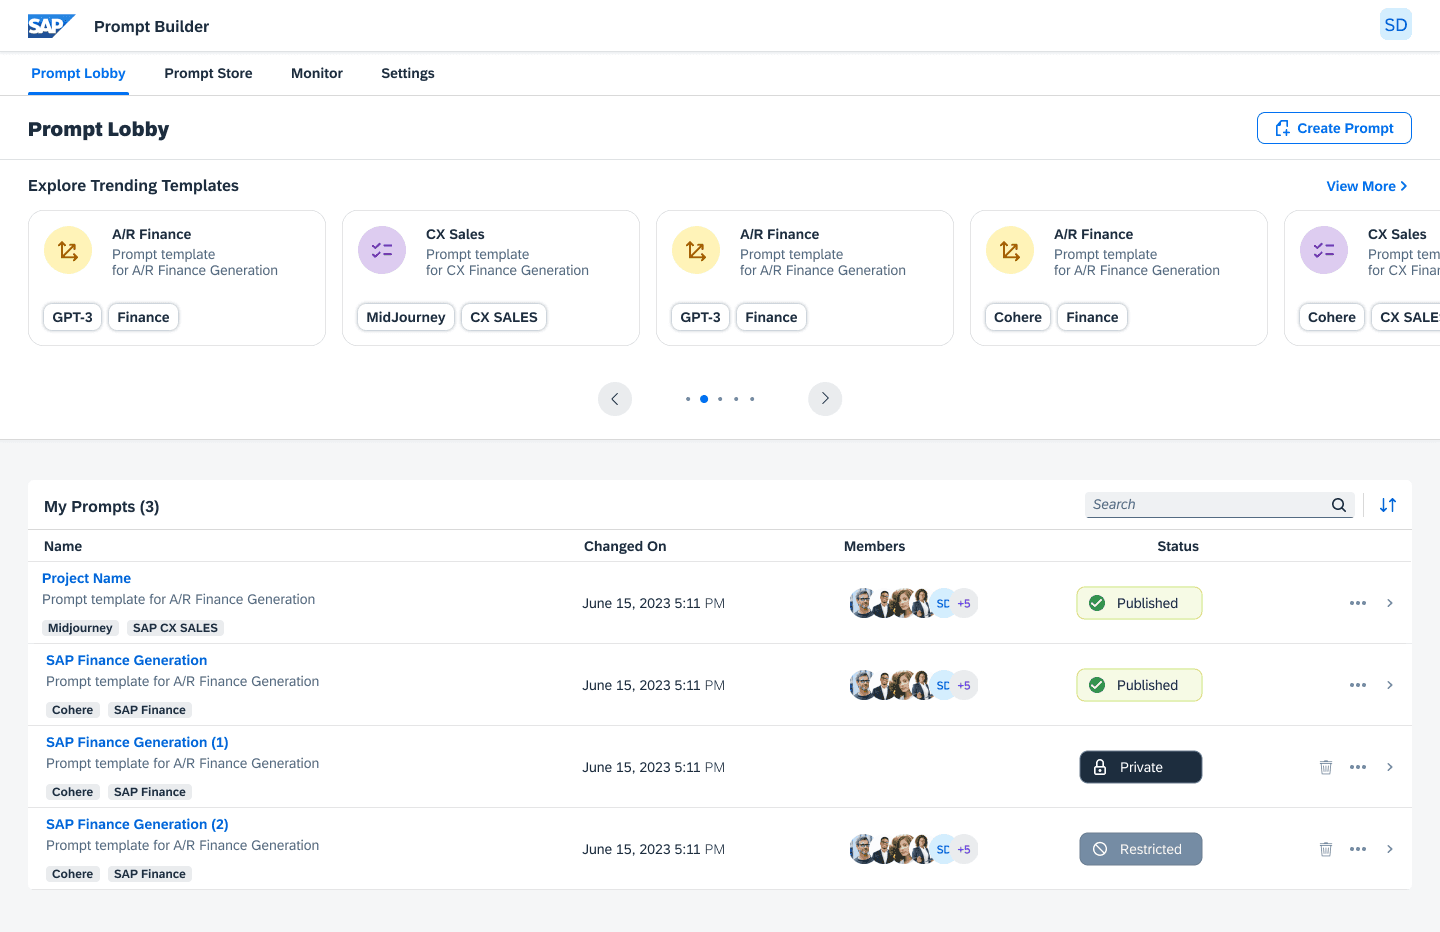This screenshot has height=932, width=1440.
Task: Open sort options for My Prompts
Action: click(x=1388, y=505)
